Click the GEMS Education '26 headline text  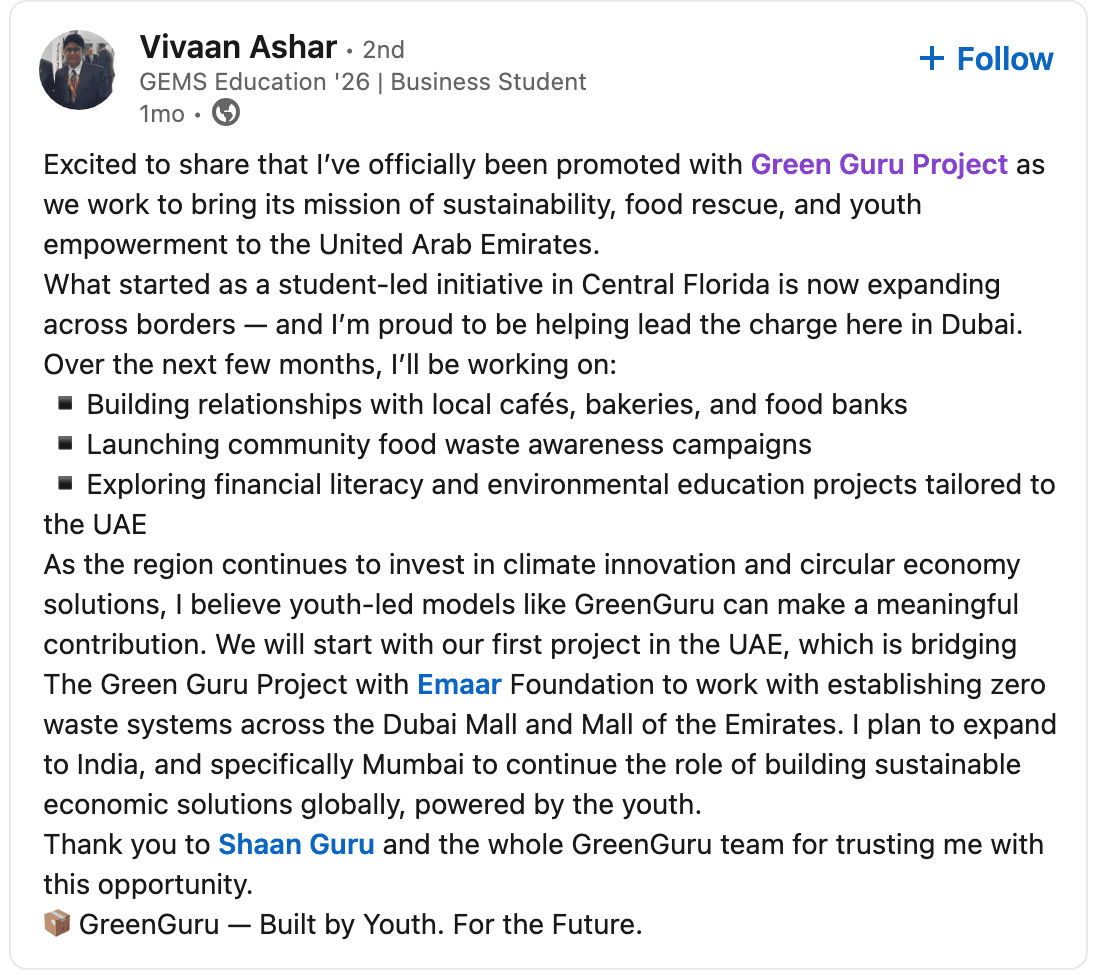point(362,81)
